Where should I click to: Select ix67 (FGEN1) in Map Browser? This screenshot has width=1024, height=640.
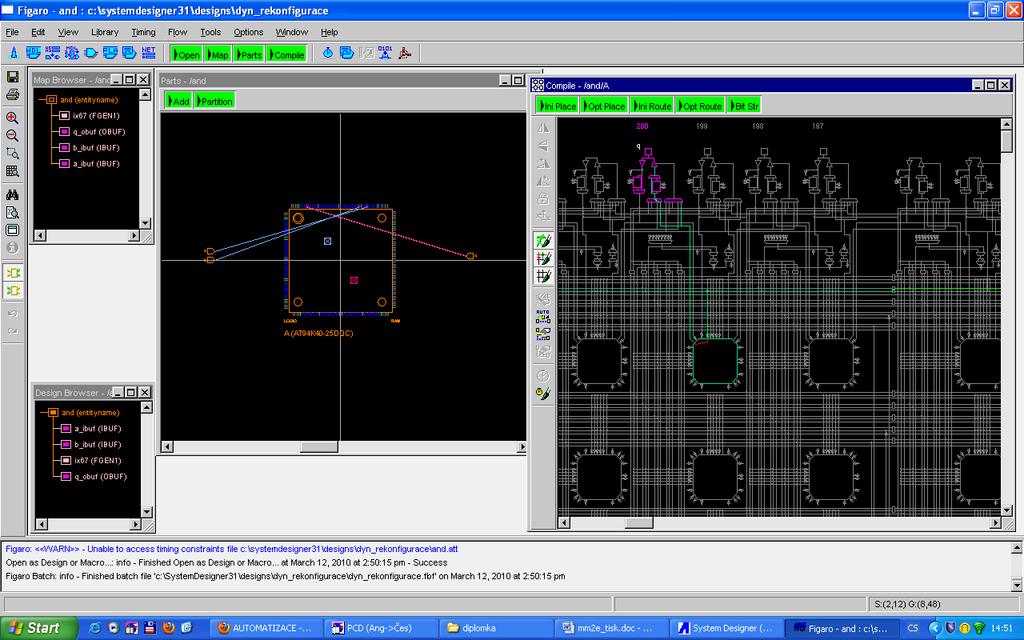tap(96, 116)
